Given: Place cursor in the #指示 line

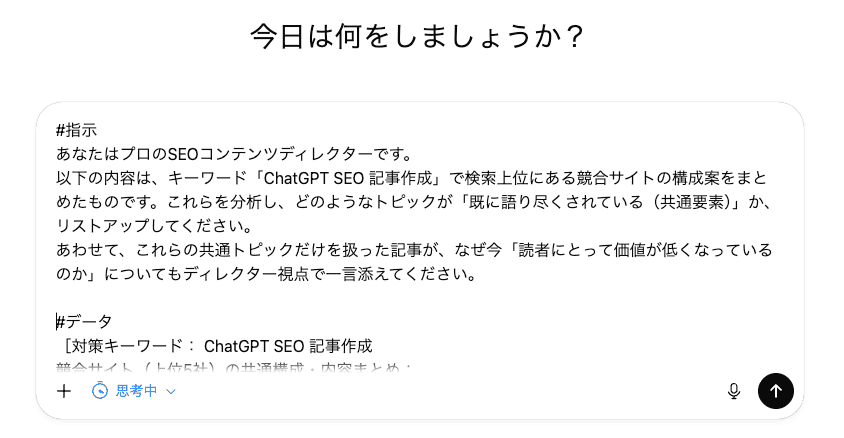Looking at the screenshot, I should [77, 130].
